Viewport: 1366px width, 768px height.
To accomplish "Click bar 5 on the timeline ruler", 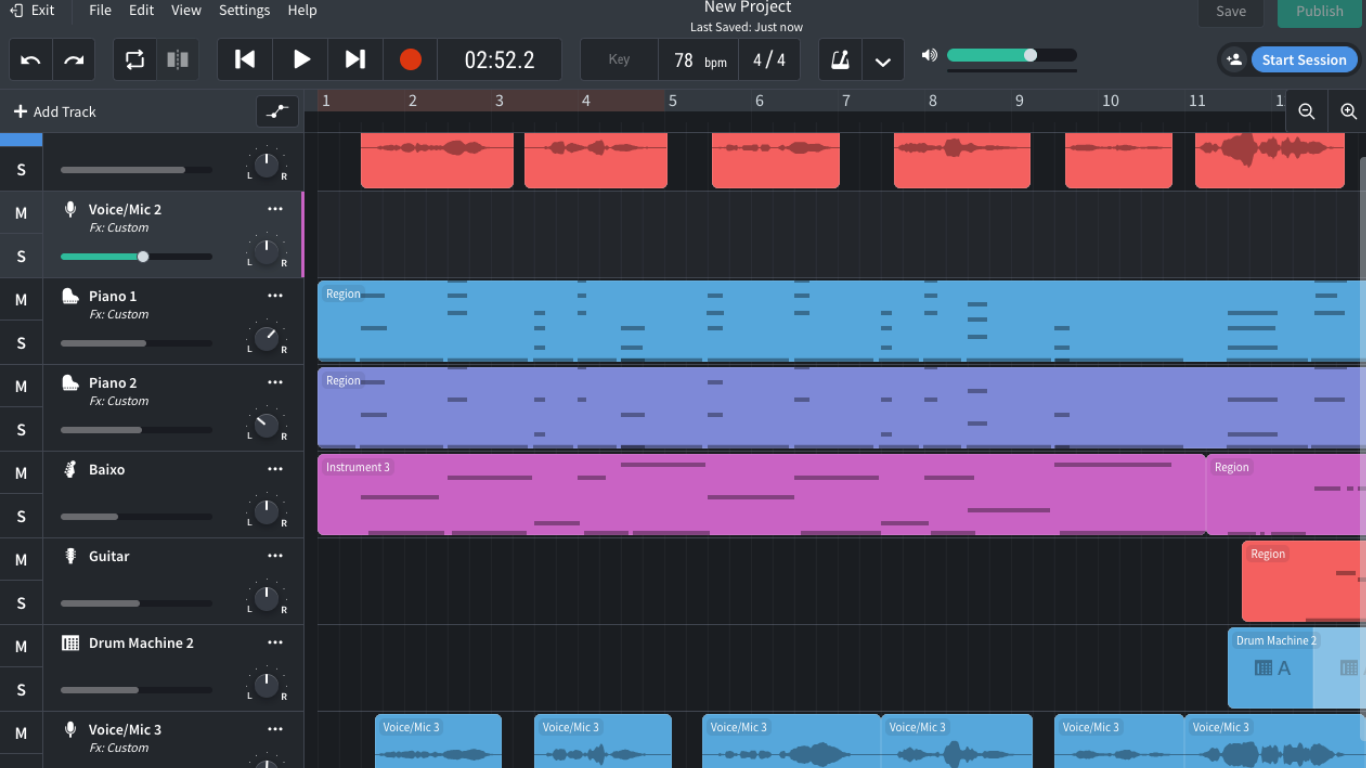I will click(673, 101).
